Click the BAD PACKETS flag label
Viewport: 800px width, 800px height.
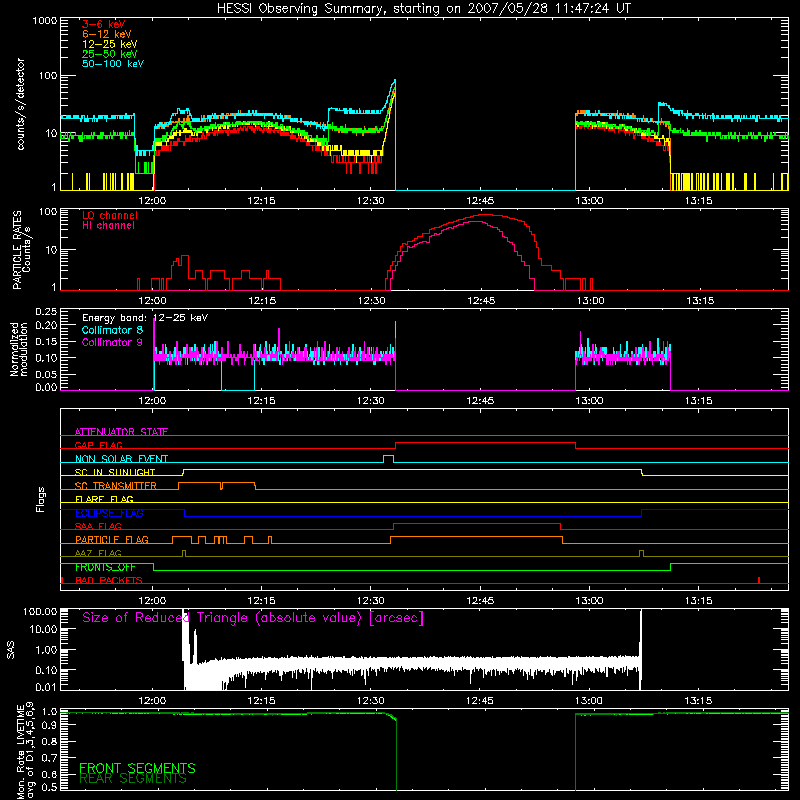(109, 580)
